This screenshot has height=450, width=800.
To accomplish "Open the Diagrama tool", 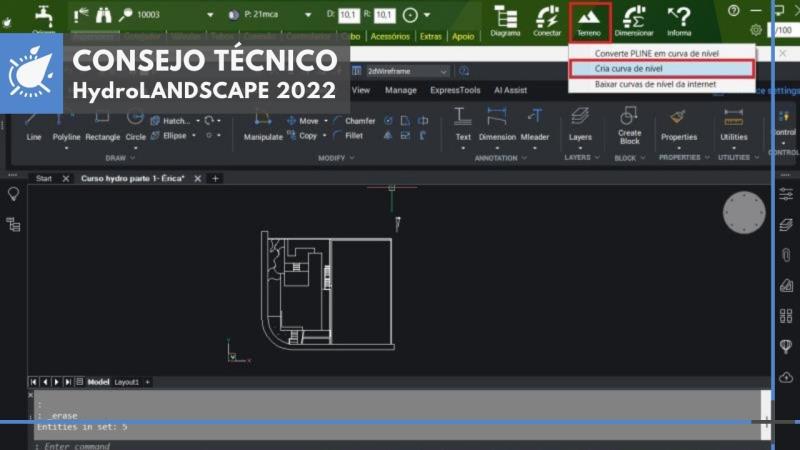I will [x=505, y=21].
